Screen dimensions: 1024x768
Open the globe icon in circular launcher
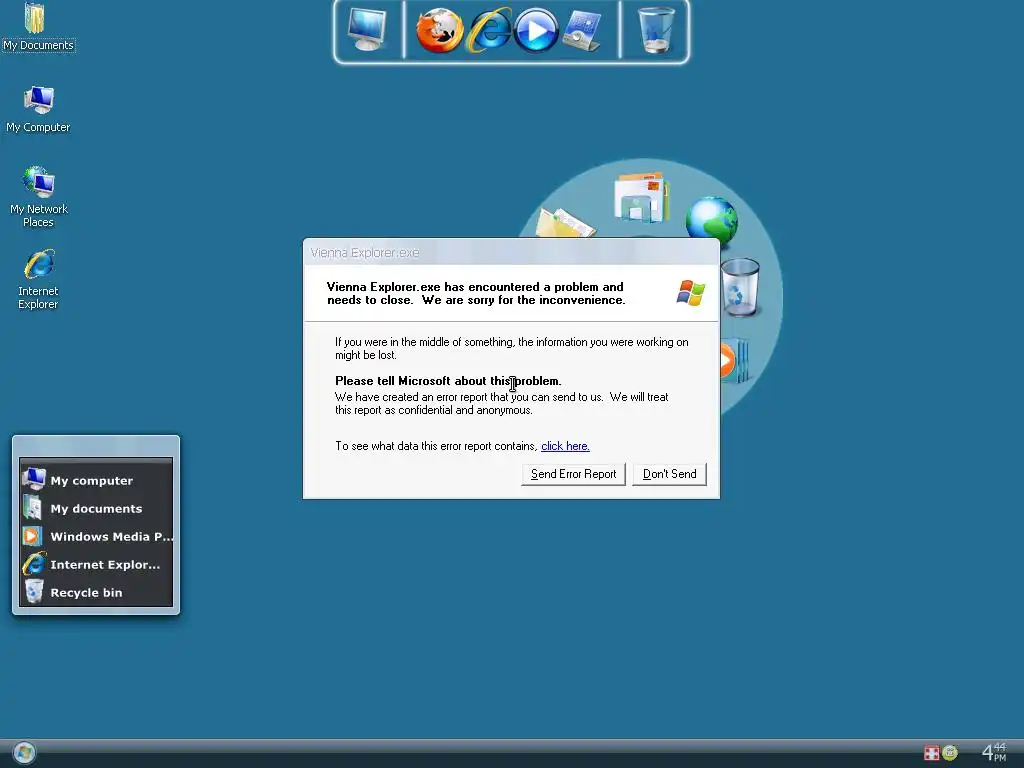(711, 220)
